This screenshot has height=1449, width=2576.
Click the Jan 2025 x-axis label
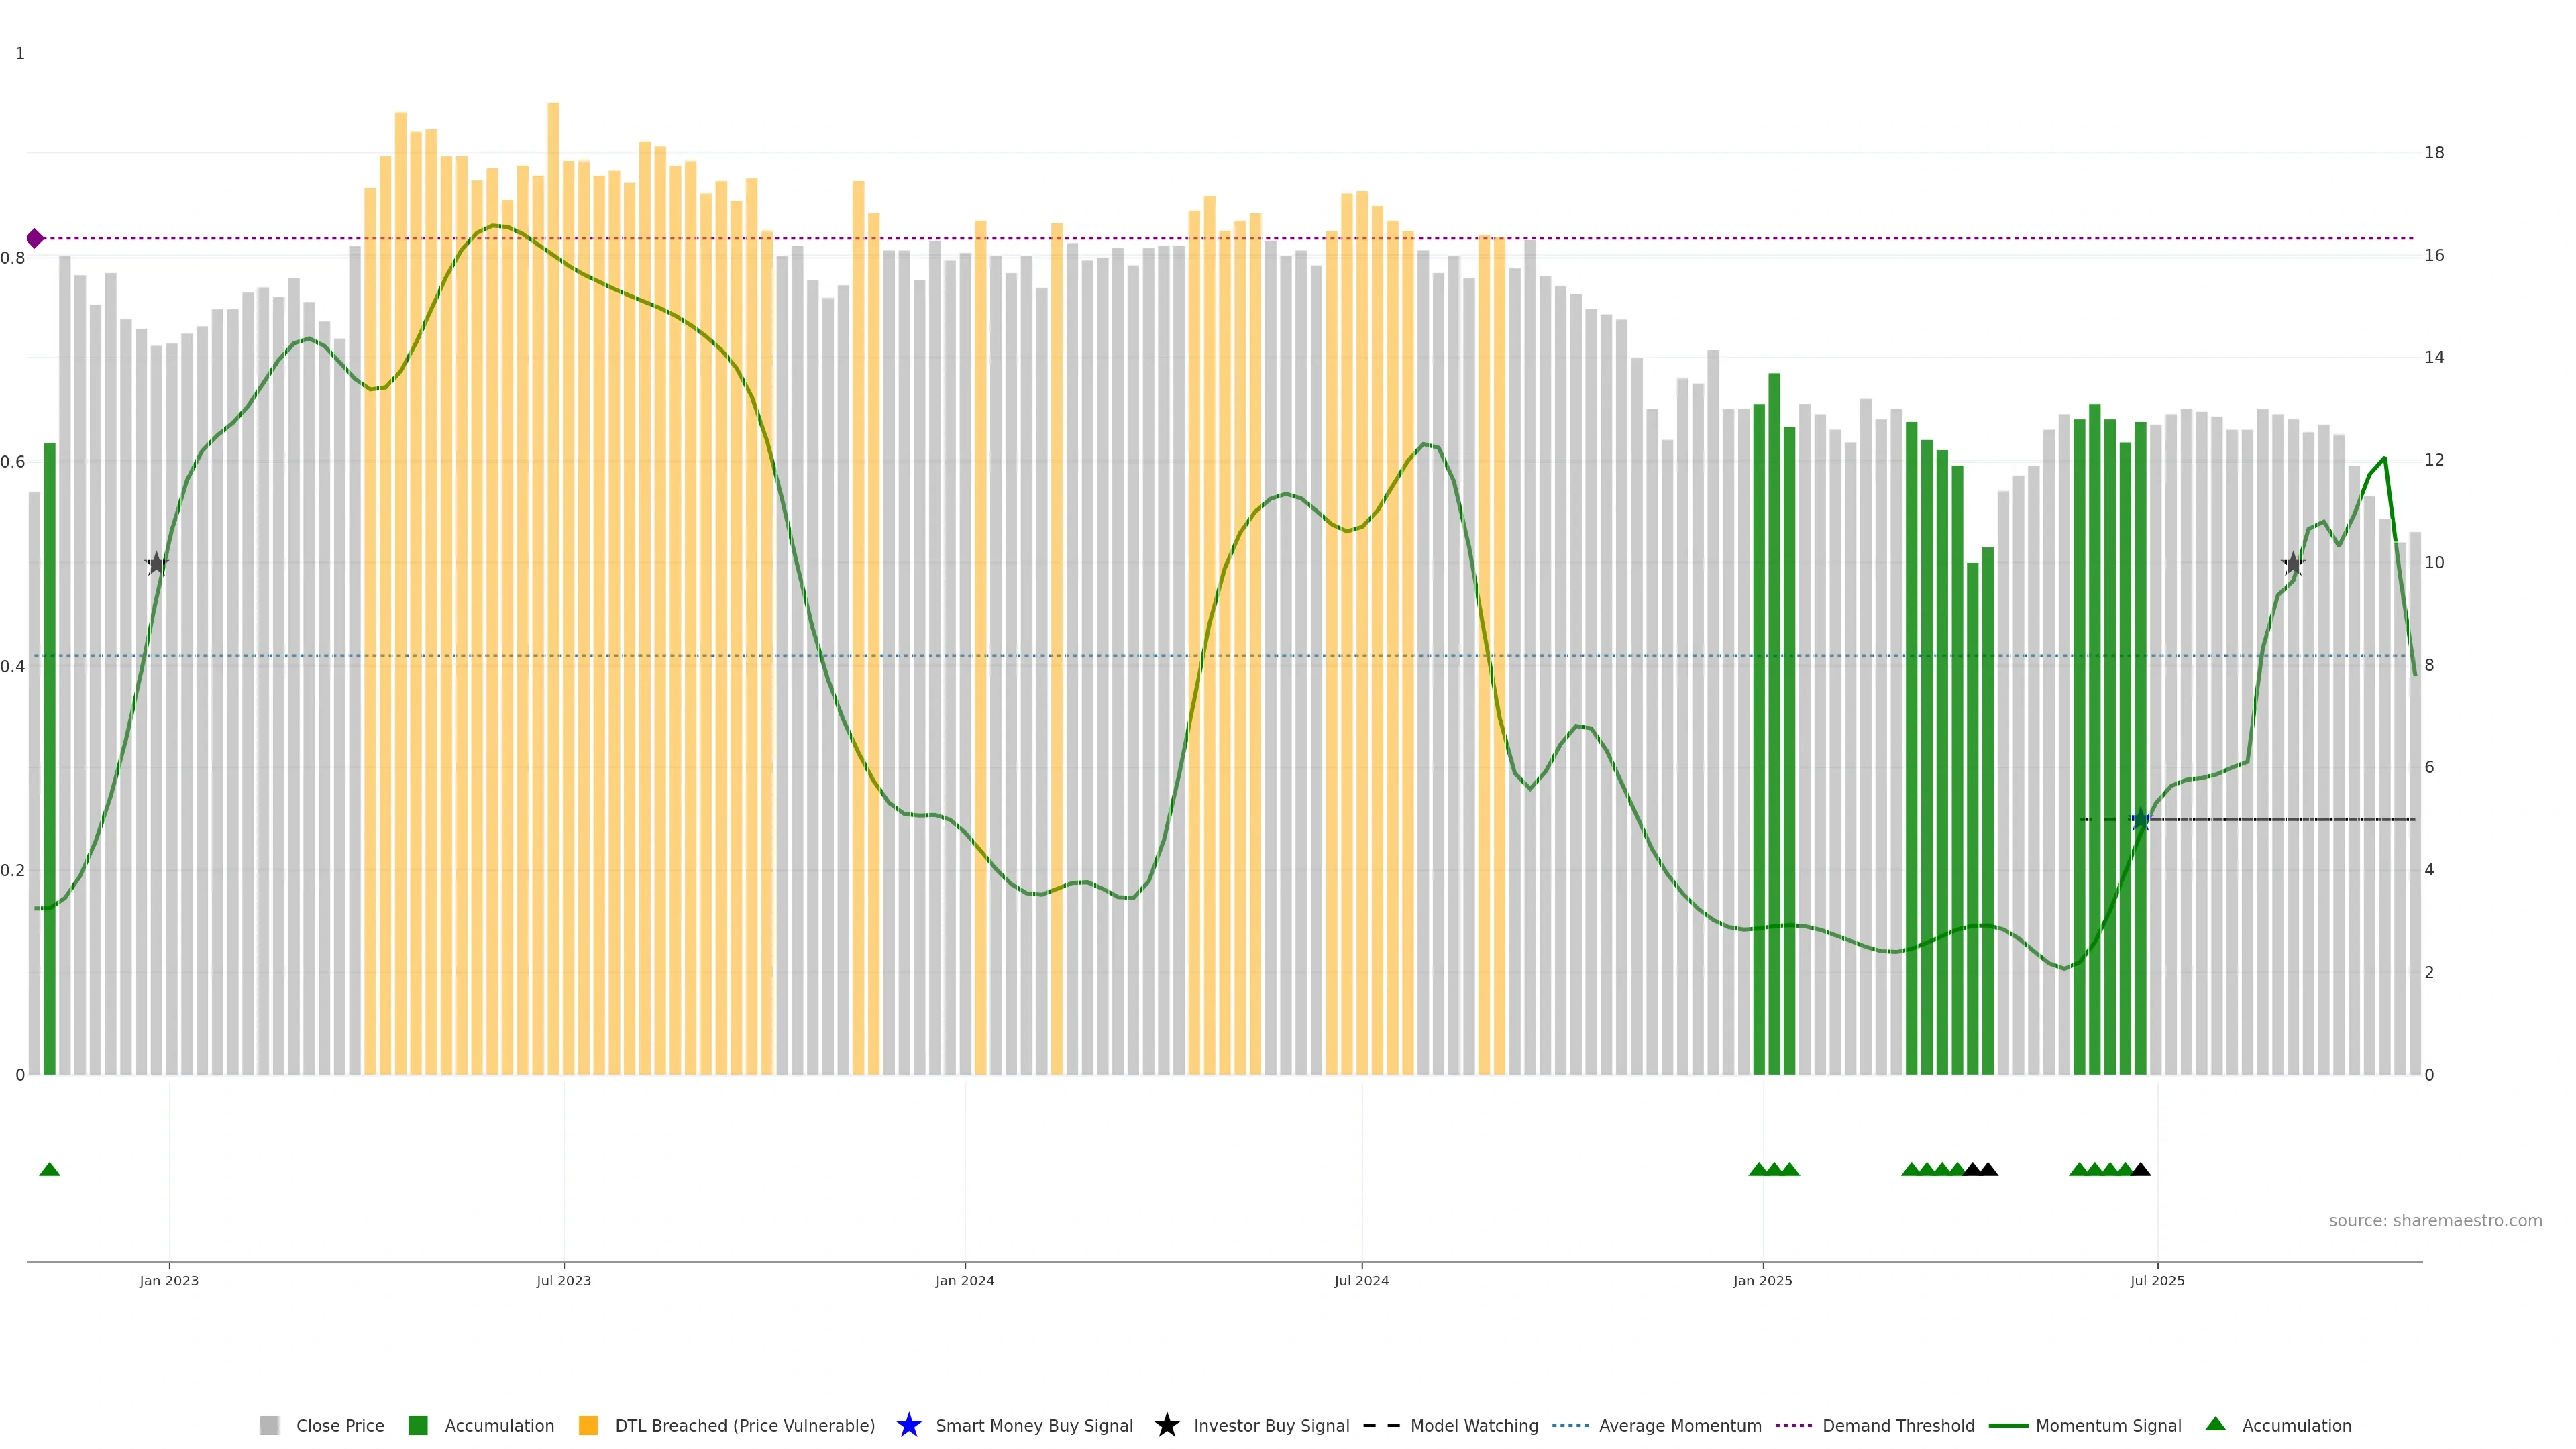click(x=1762, y=1280)
